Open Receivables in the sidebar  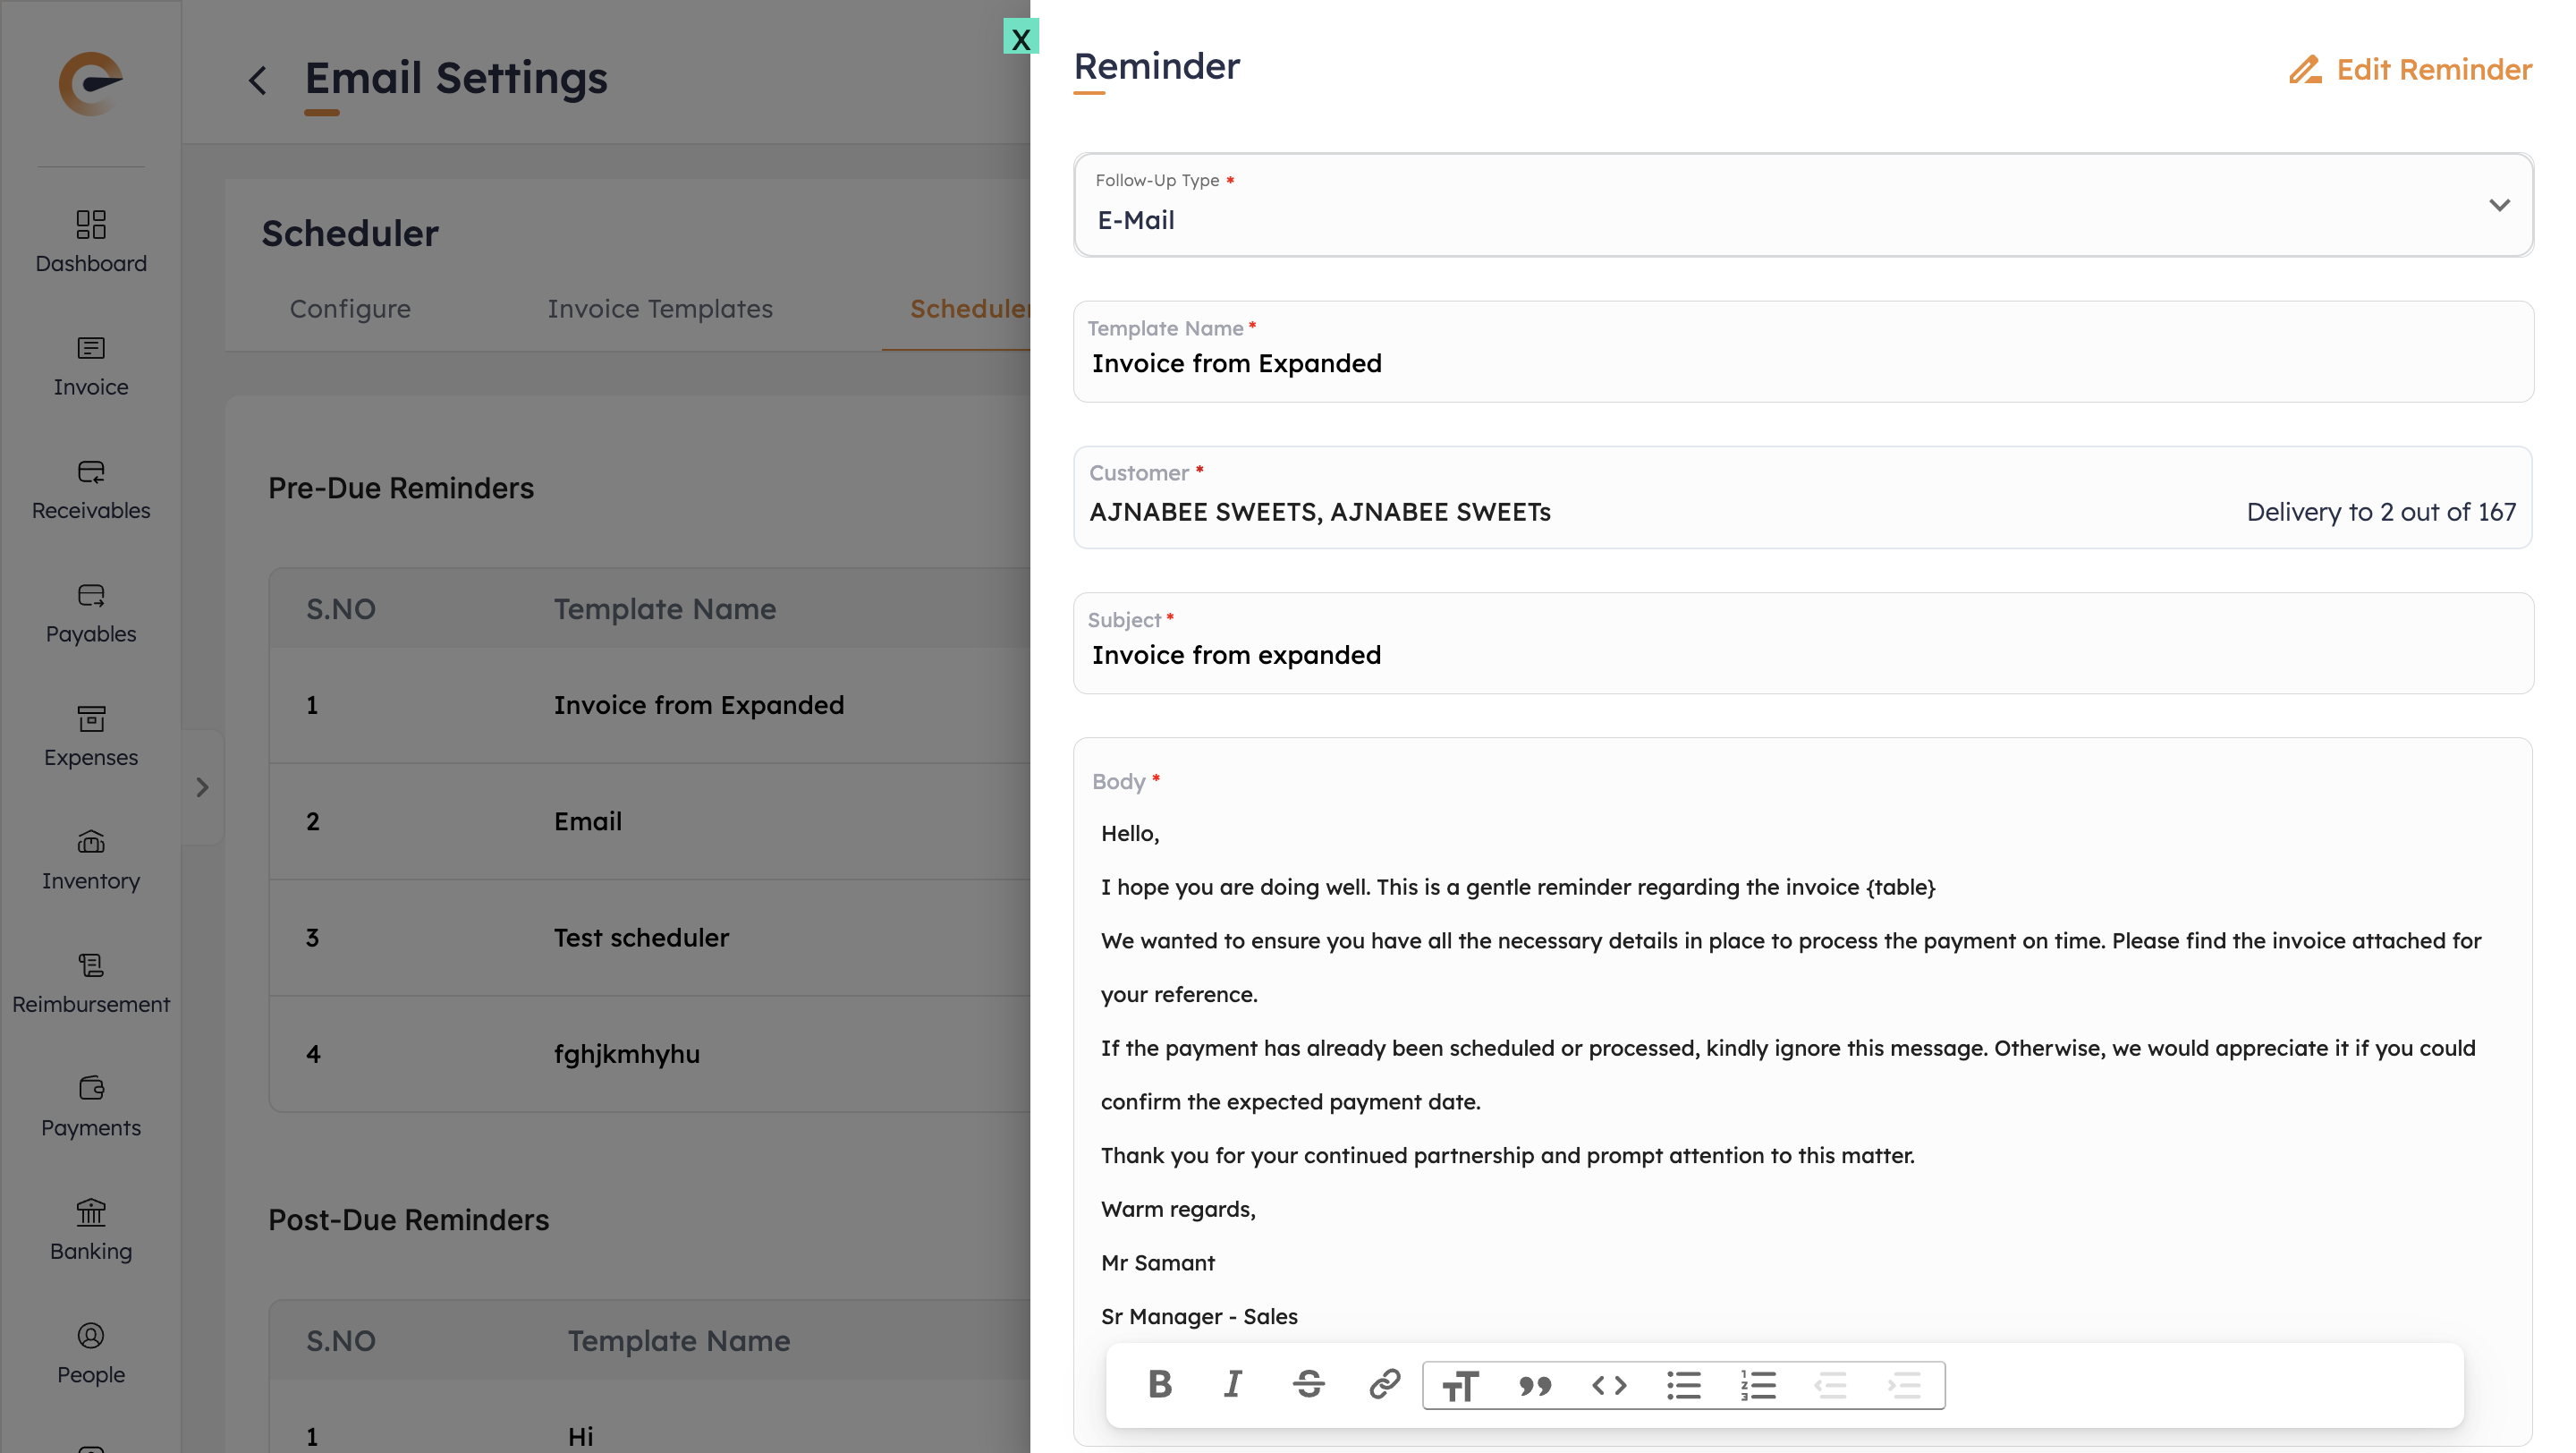pyautogui.click(x=91, y=489)
